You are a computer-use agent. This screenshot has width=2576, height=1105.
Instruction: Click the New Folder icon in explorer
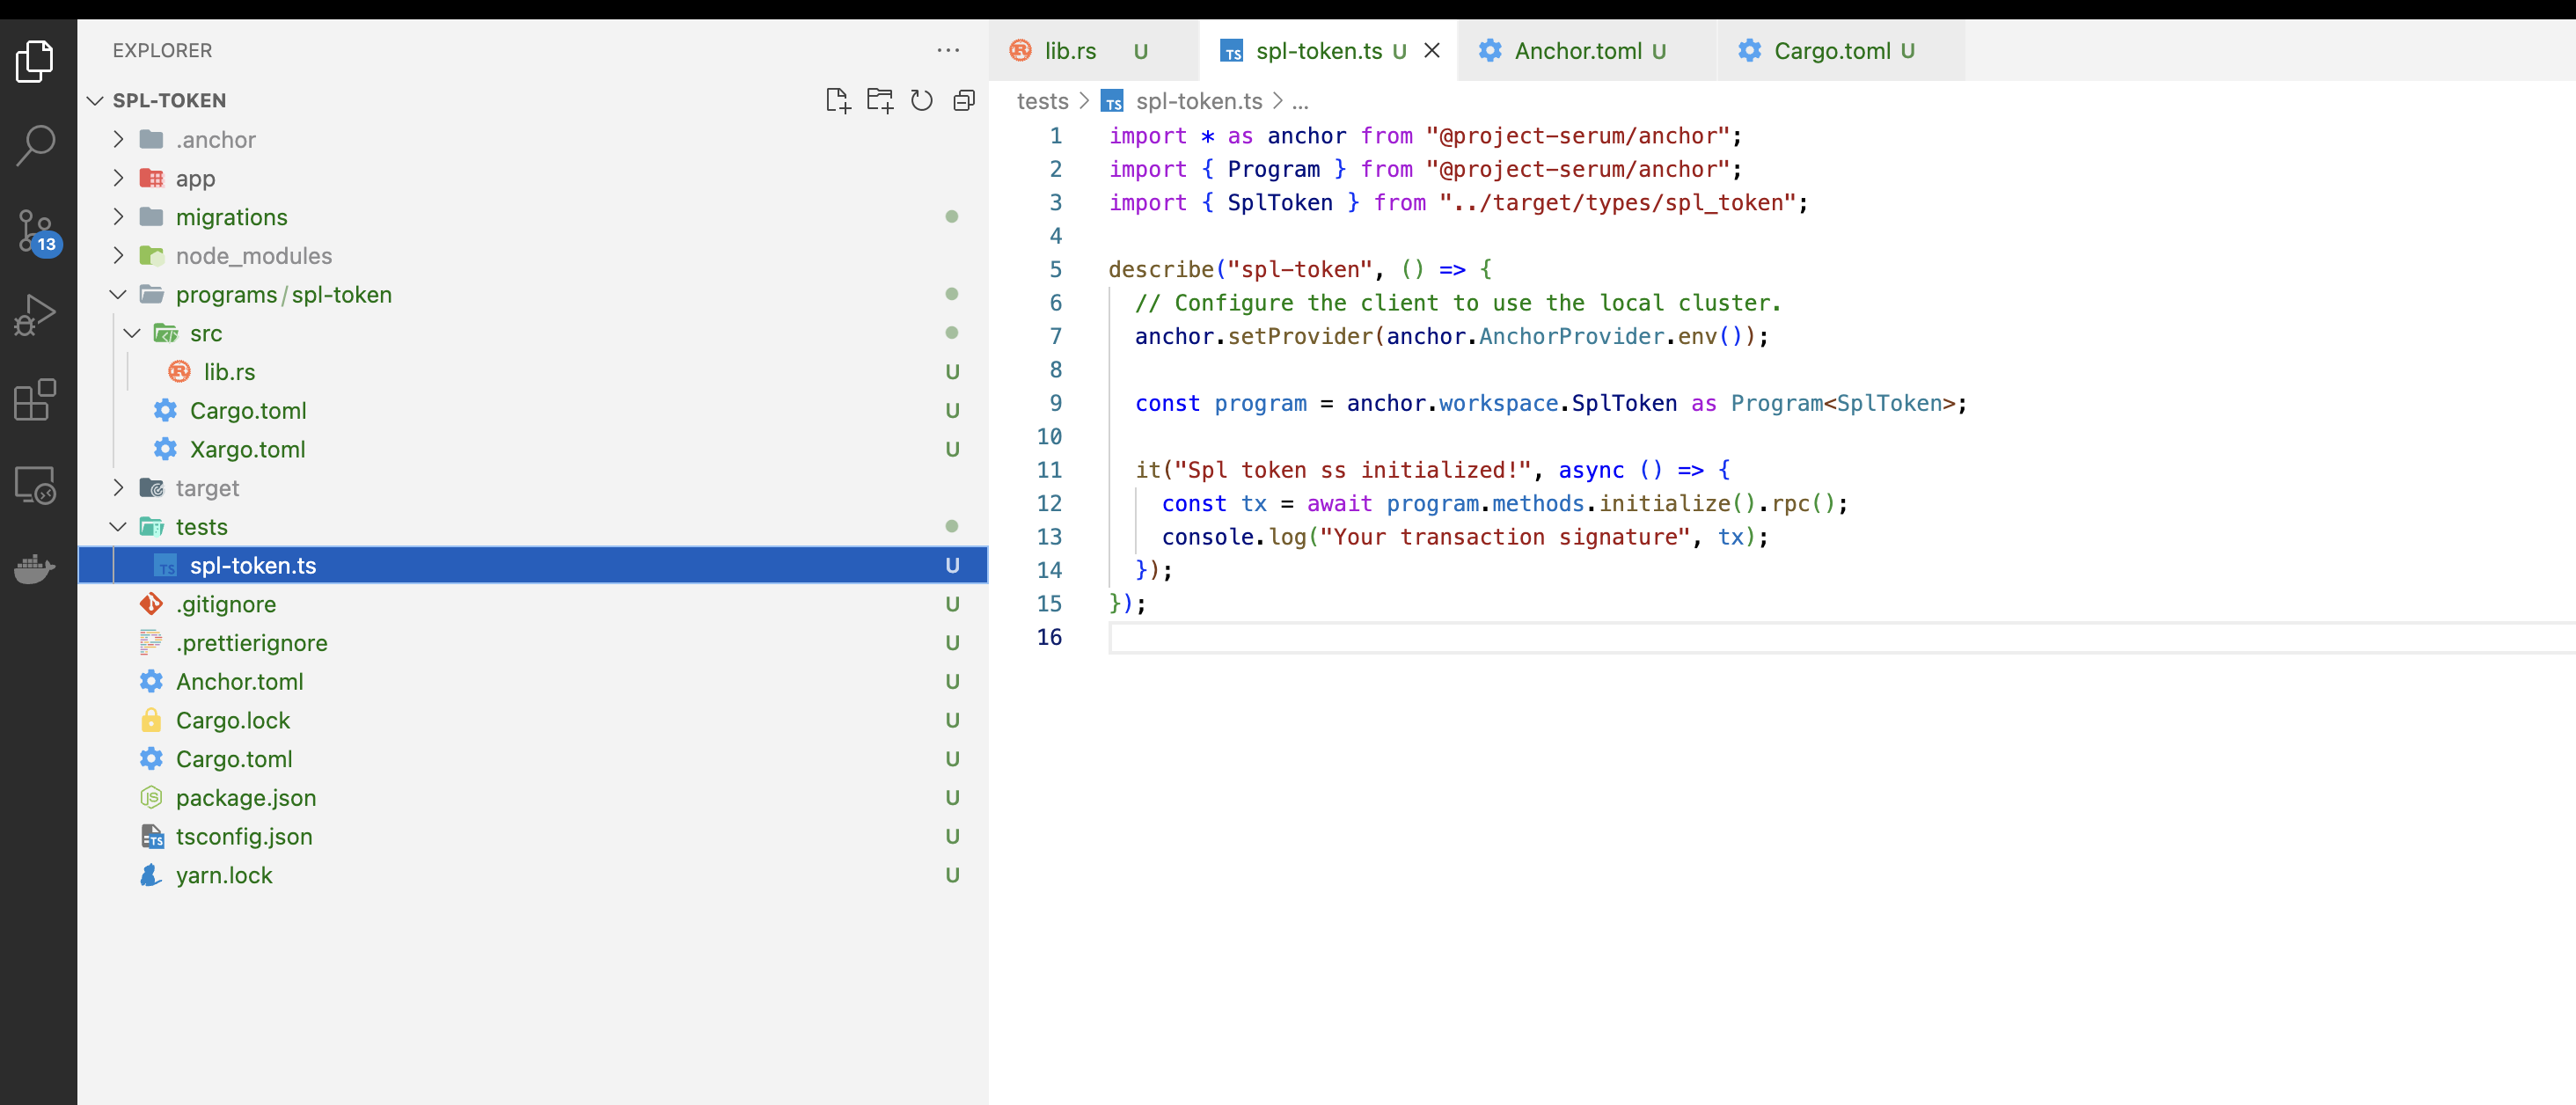pos(879,100)
